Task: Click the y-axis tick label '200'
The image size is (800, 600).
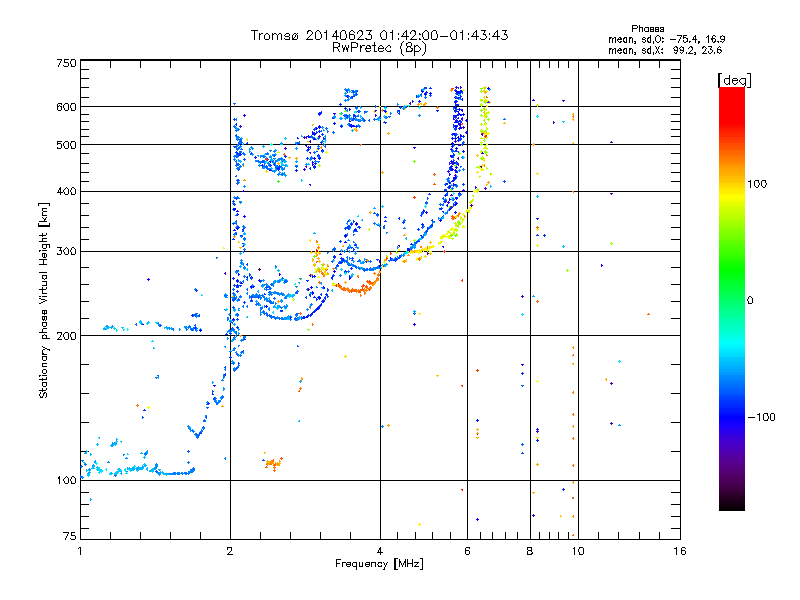Action: [66, 336]
